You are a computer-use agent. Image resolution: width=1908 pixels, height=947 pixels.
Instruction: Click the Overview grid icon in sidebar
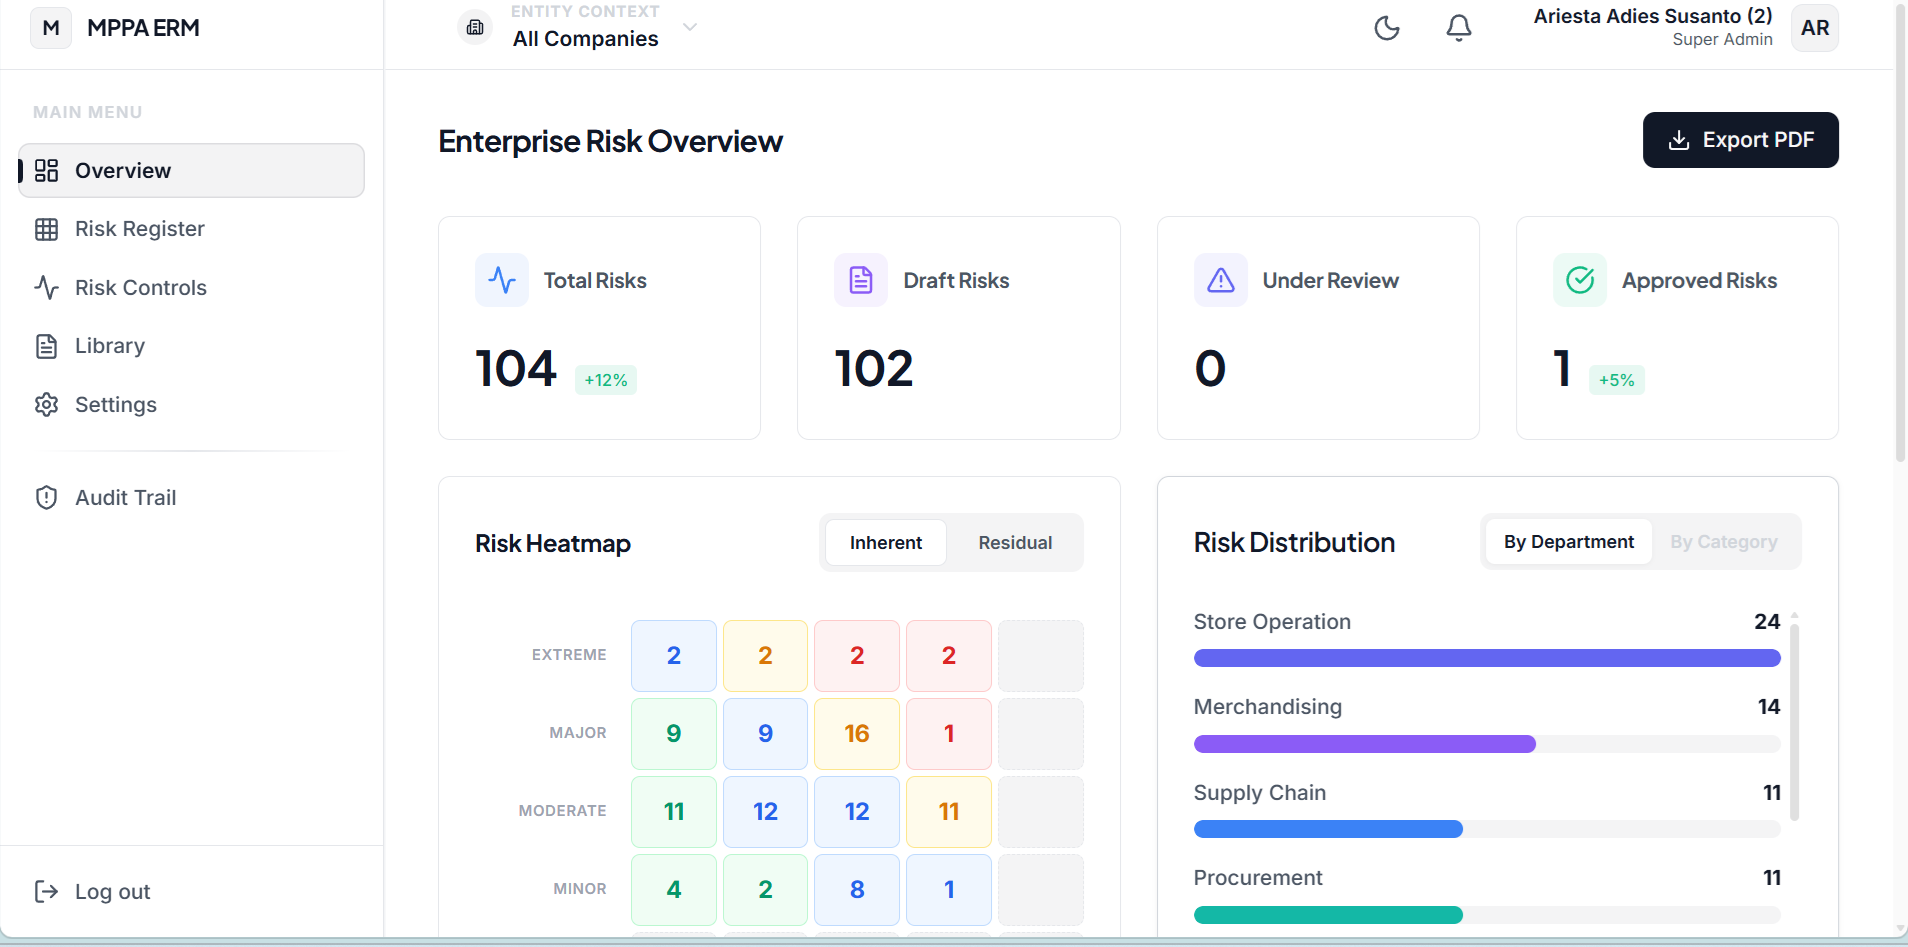(47, 171)
